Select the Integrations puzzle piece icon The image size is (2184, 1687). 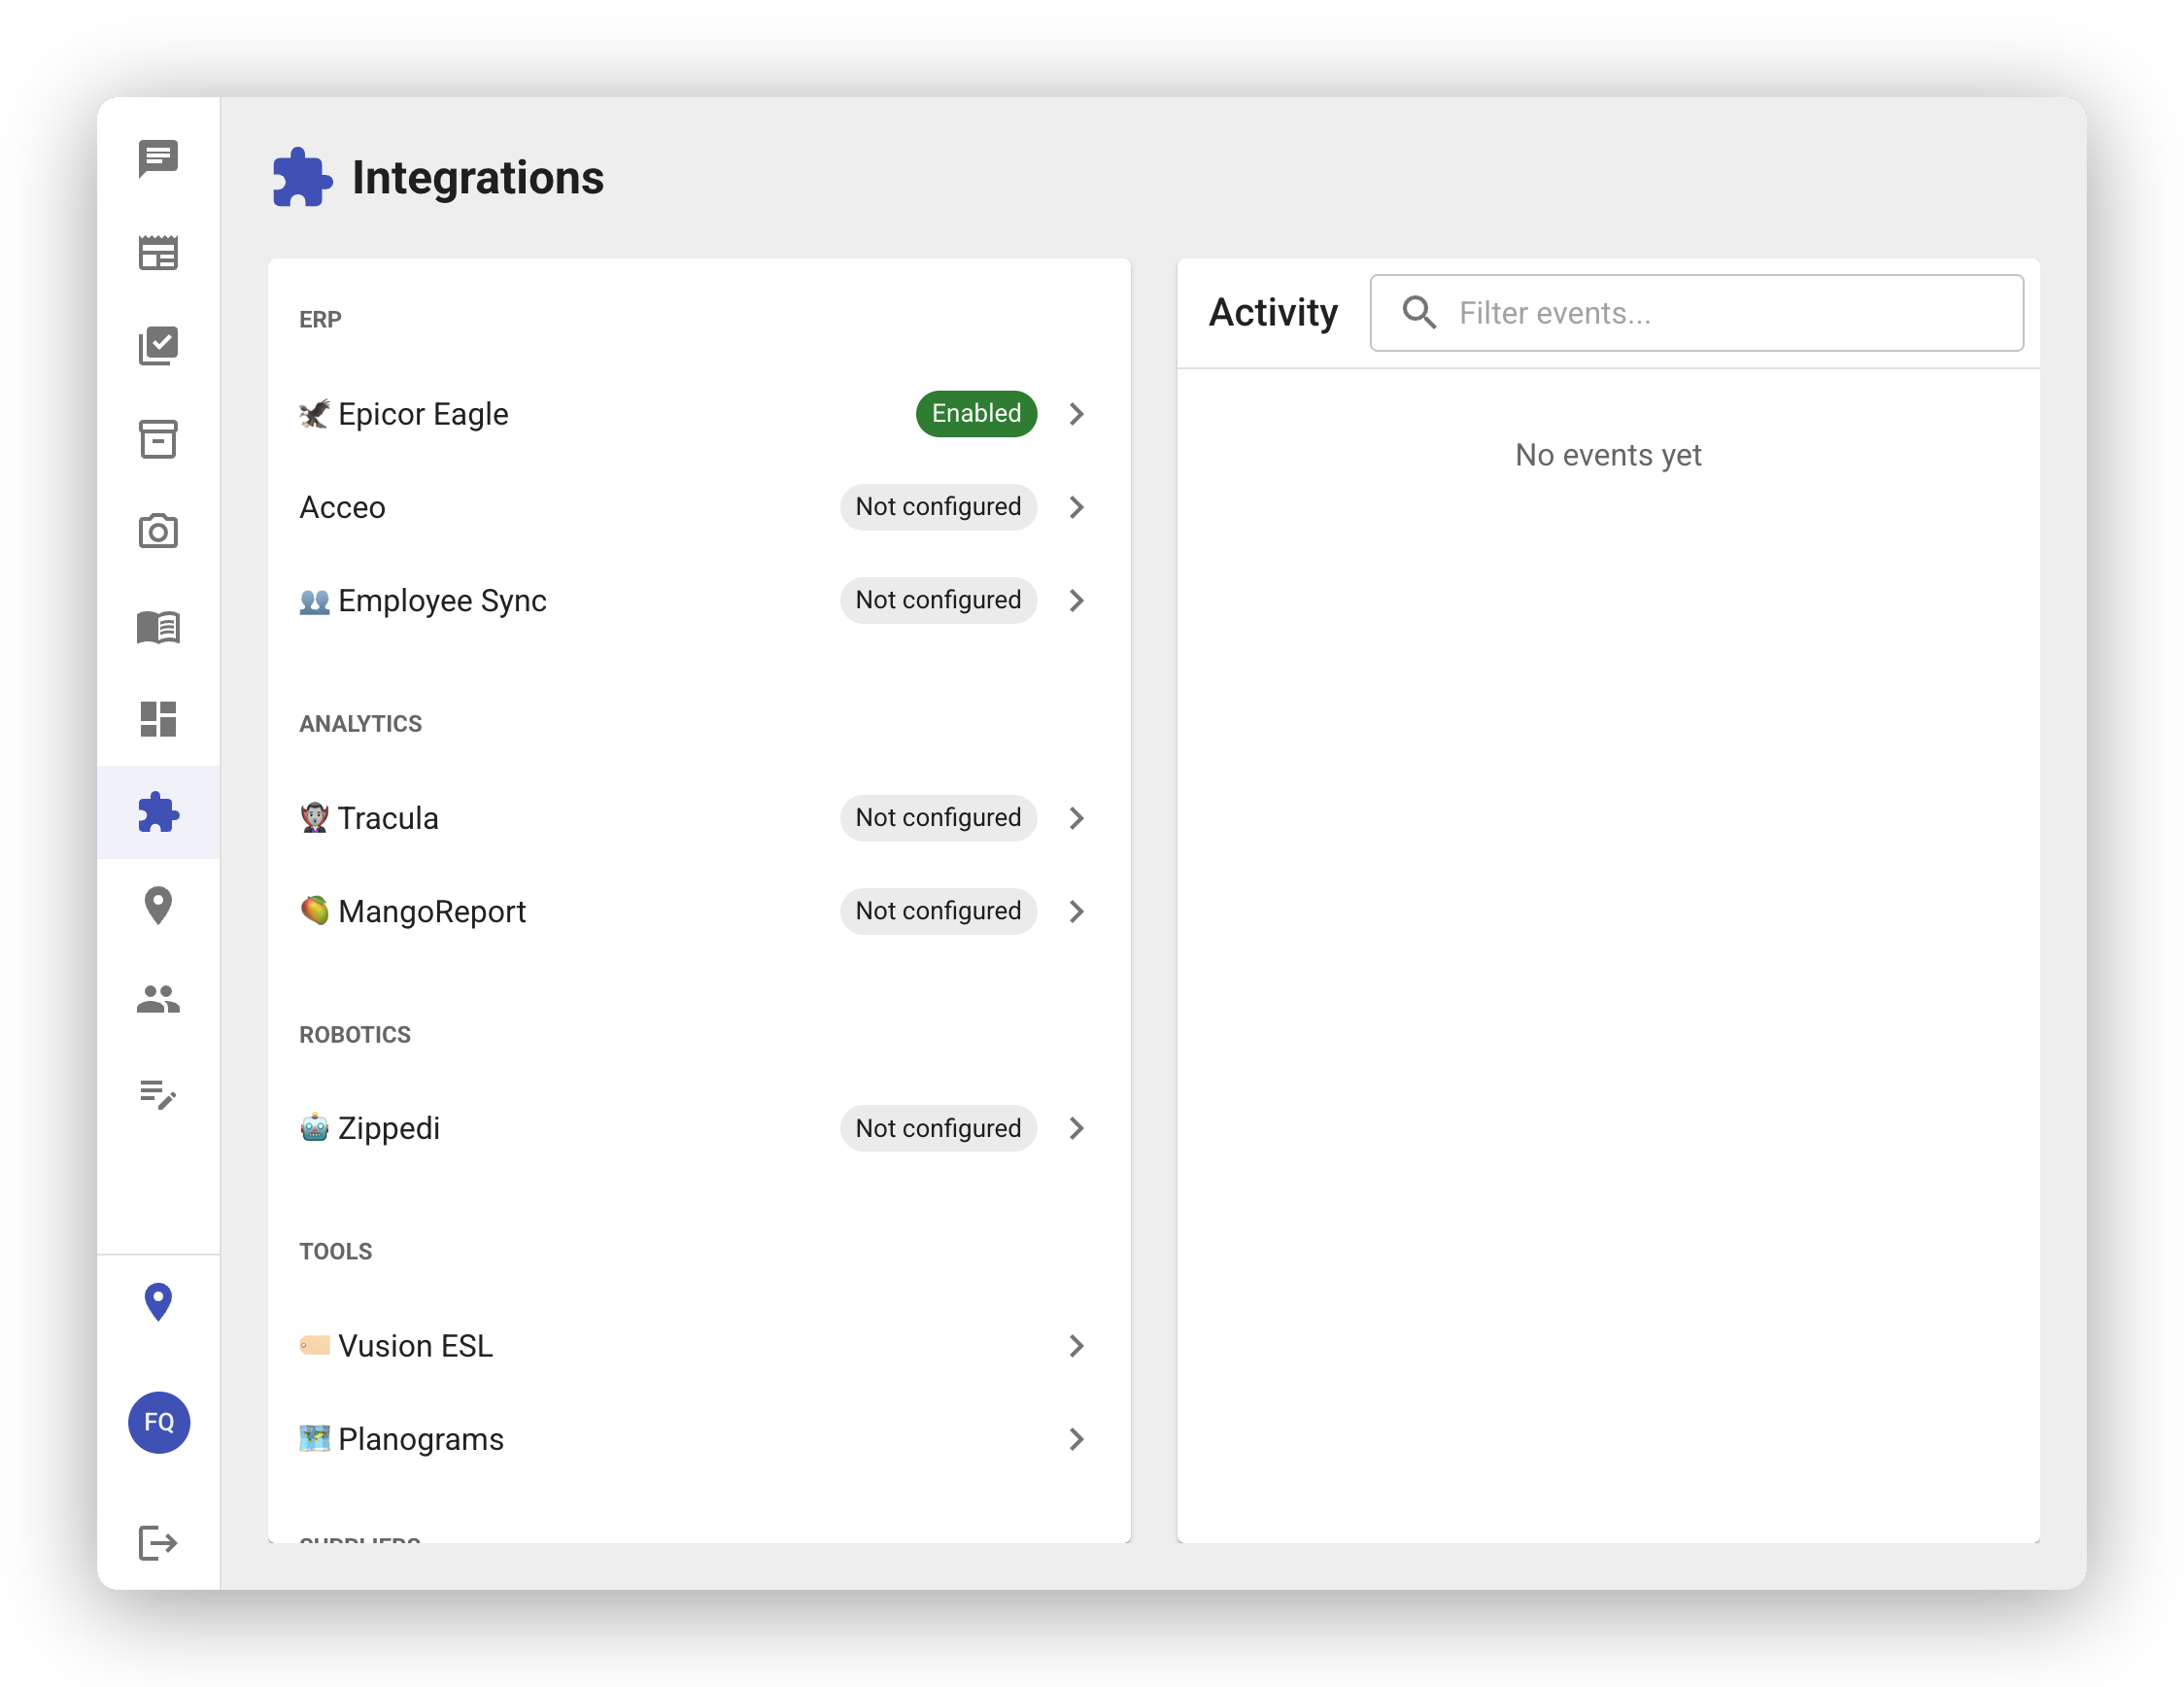tap(158, 812)
